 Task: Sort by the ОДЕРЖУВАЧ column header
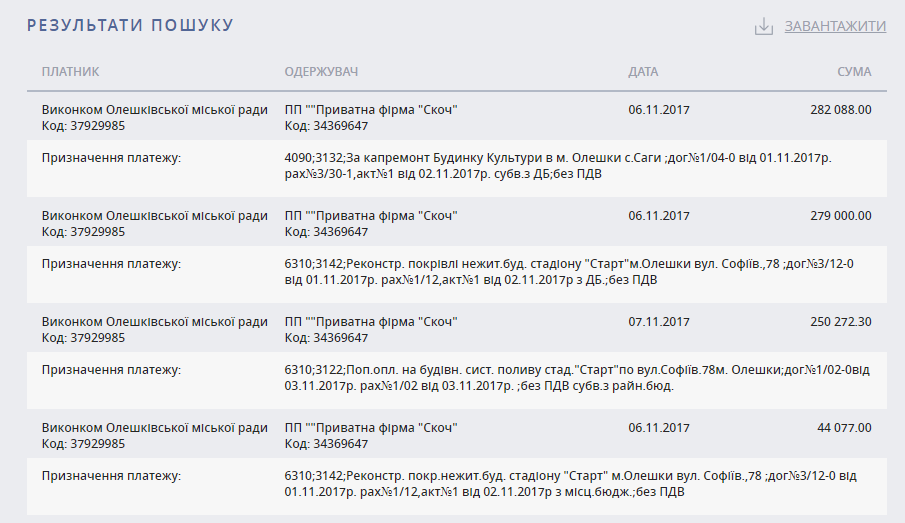[321, 72]
